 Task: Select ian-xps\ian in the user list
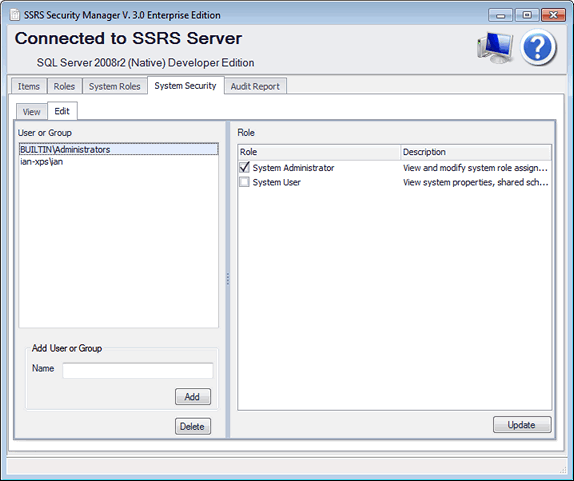pyautogui.click(x=119, y=161)
